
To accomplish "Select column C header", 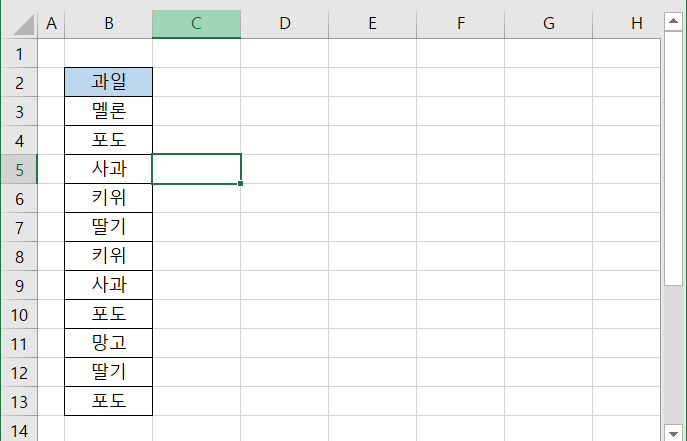I will (x=196, y=24).
